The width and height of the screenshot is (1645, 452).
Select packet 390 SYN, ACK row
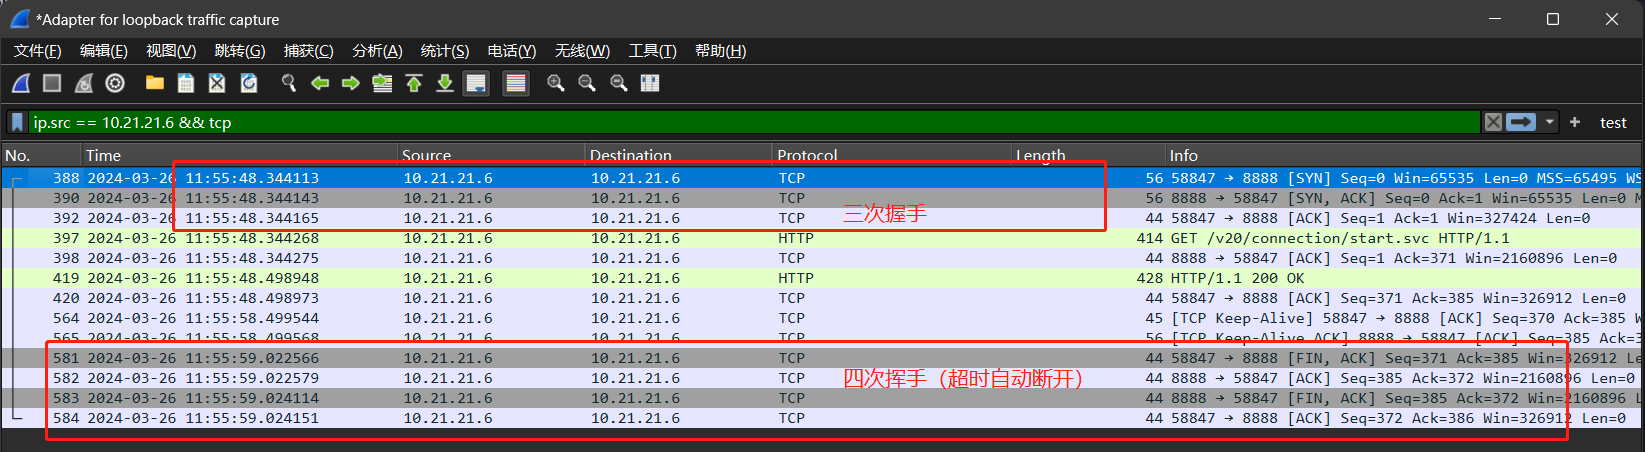[821, 198]
